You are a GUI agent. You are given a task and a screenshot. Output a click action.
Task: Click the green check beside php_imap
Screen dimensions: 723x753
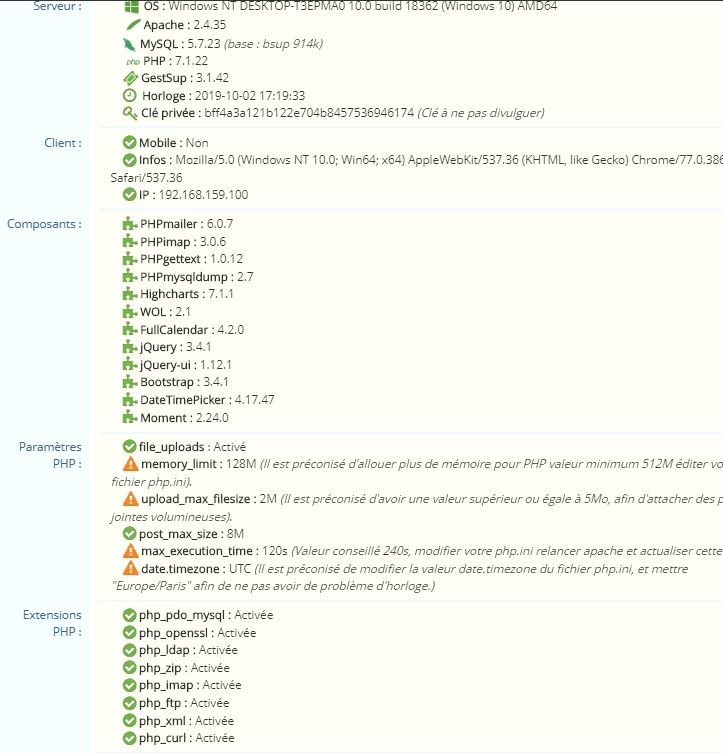click(129, 685)
